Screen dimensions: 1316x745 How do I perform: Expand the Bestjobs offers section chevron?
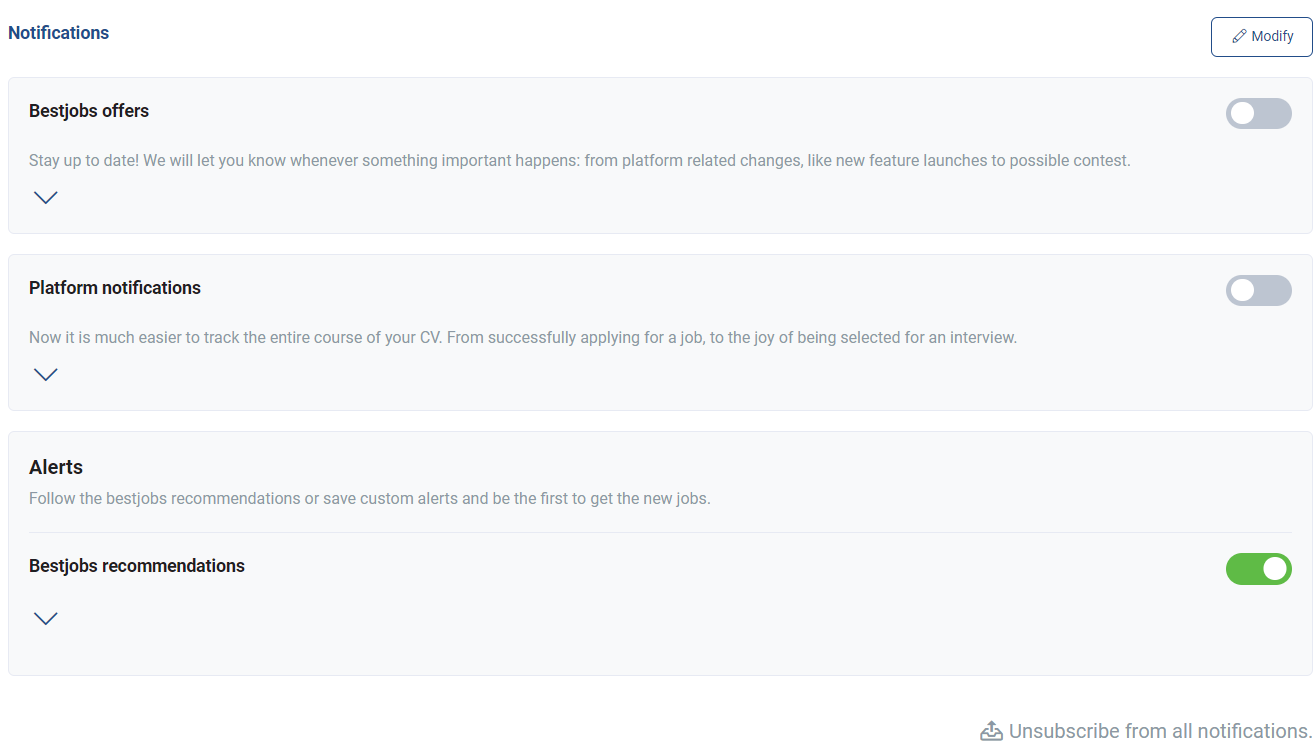pyautogui.click(x=46, y=197)
